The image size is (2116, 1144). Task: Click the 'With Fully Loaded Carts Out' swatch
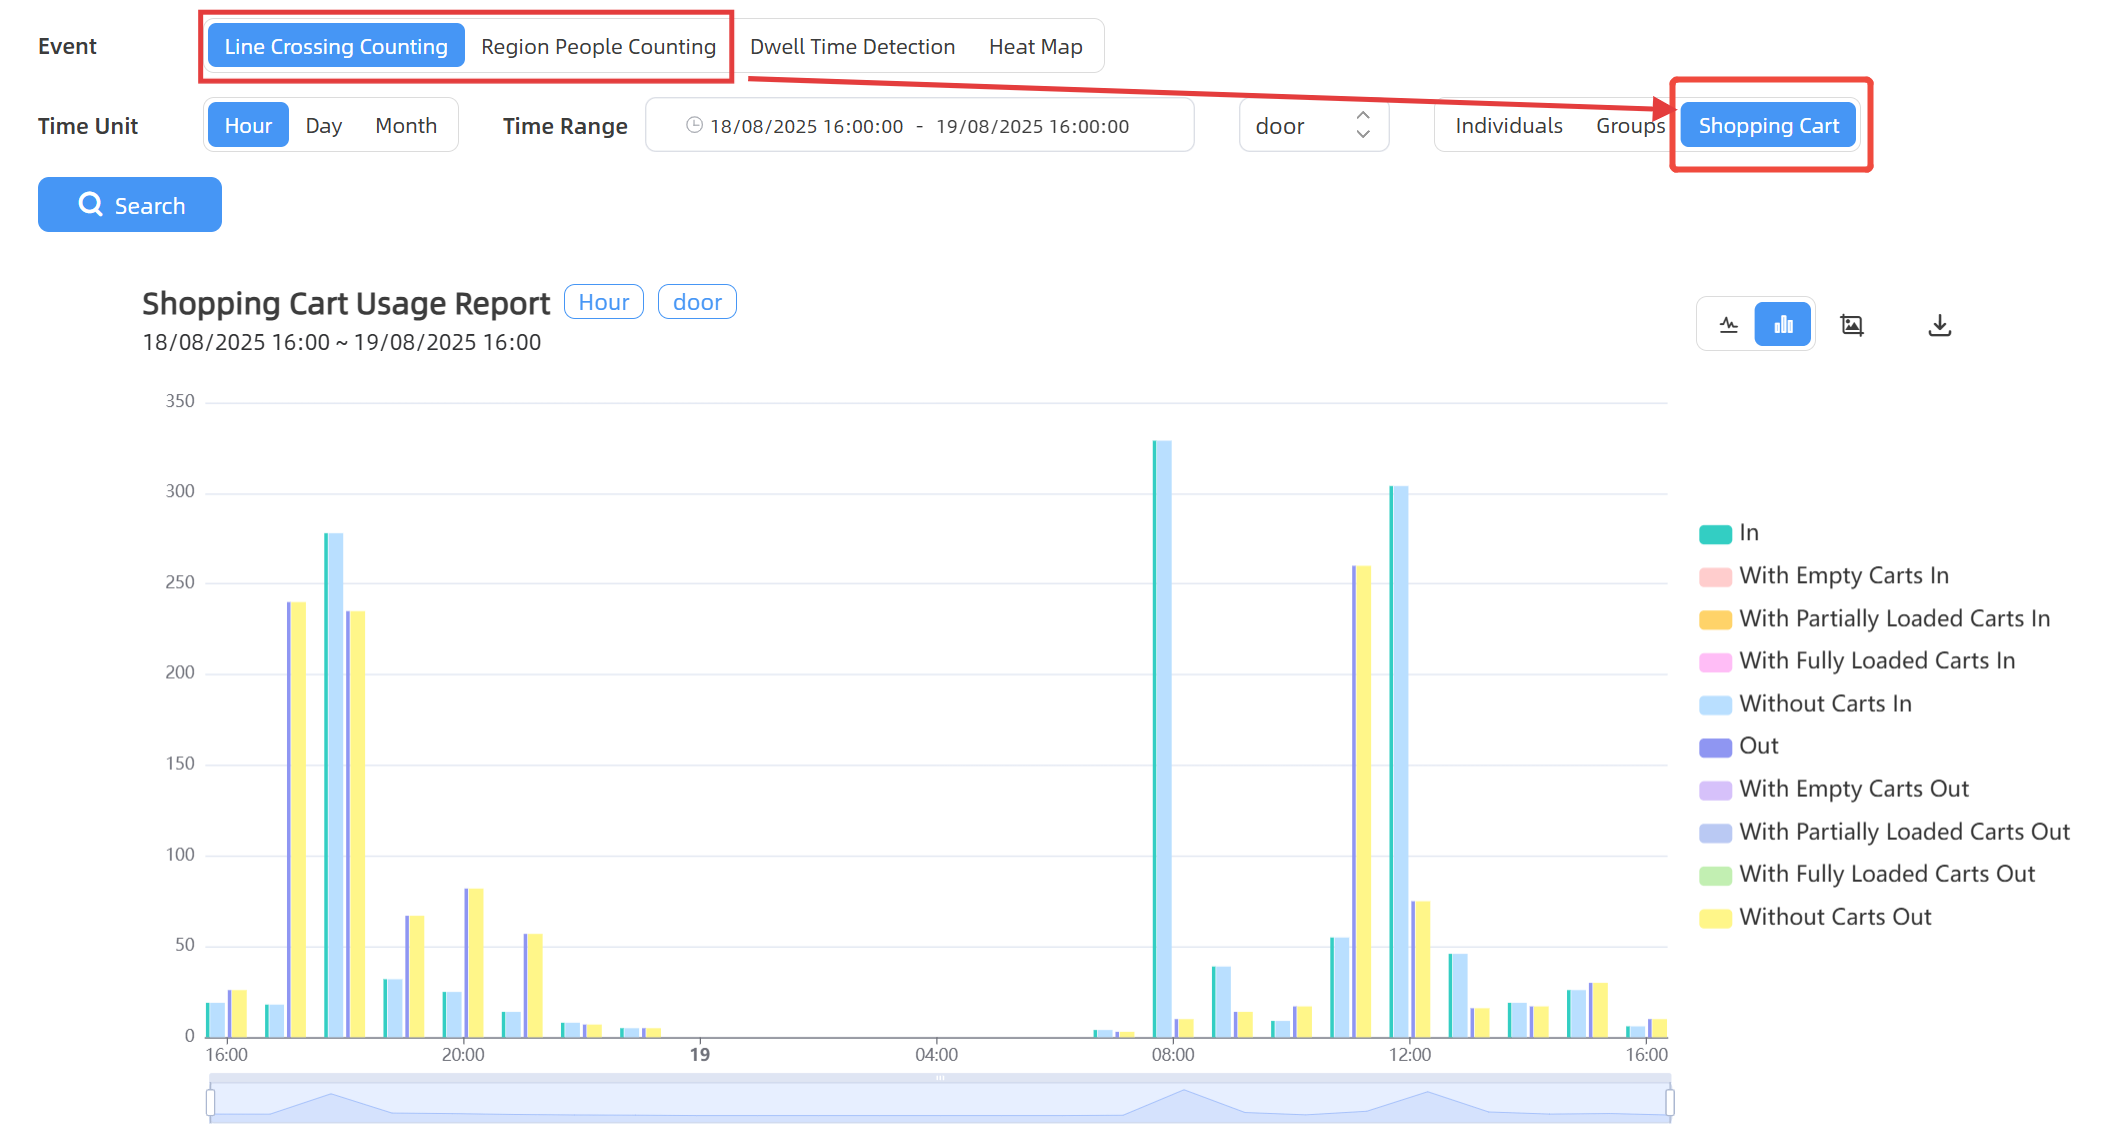pos(1715,875)
